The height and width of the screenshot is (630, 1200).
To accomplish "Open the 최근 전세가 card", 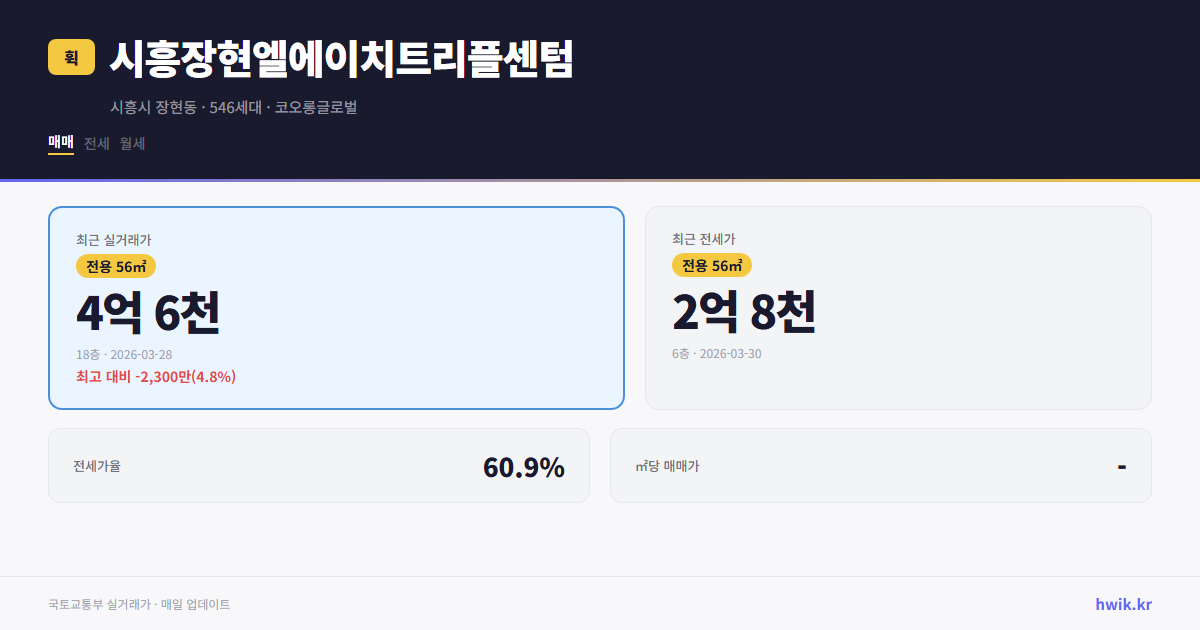I will coord(898,307).
